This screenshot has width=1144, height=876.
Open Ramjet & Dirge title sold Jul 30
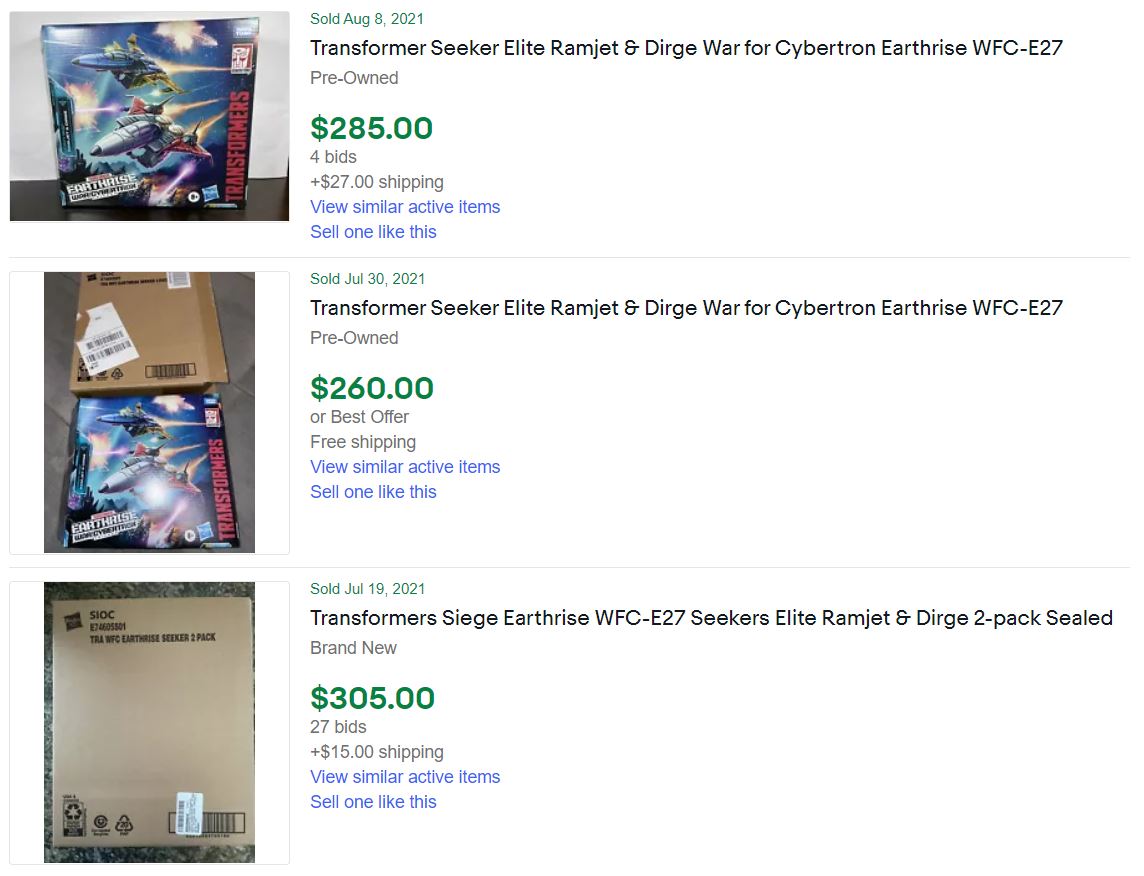pos(686,308)
